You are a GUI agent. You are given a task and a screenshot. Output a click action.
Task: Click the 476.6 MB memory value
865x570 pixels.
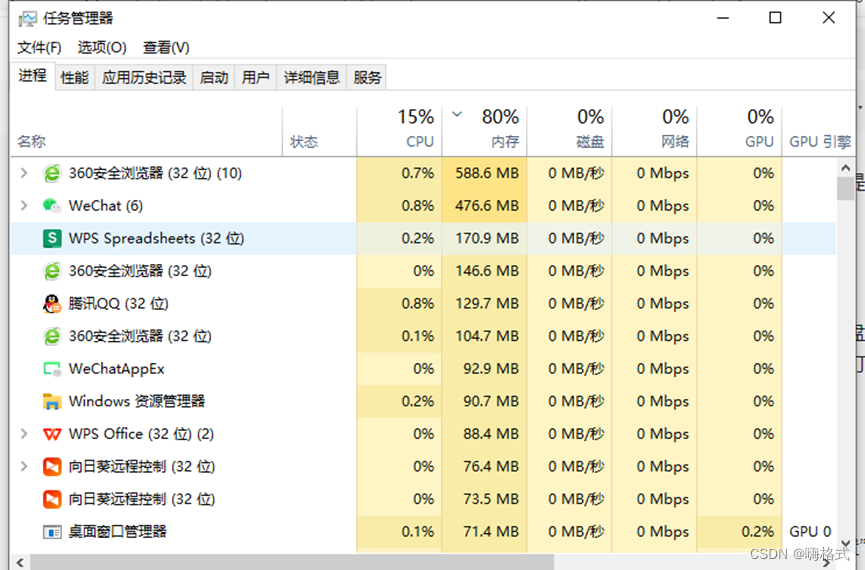point(487,206)
